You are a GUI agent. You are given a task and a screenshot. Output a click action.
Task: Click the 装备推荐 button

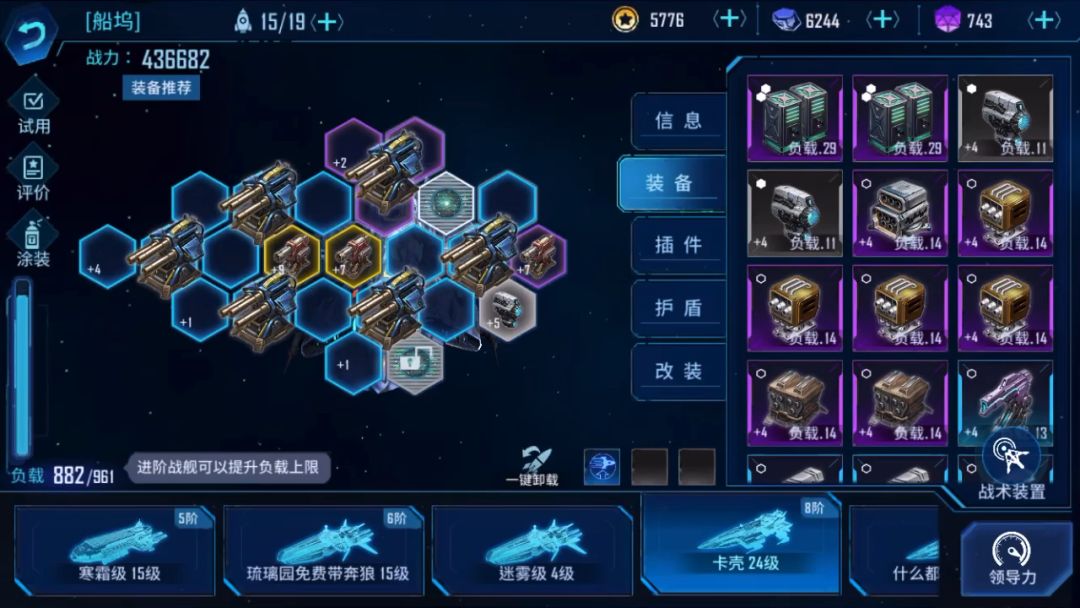click(x=161, y=88)
